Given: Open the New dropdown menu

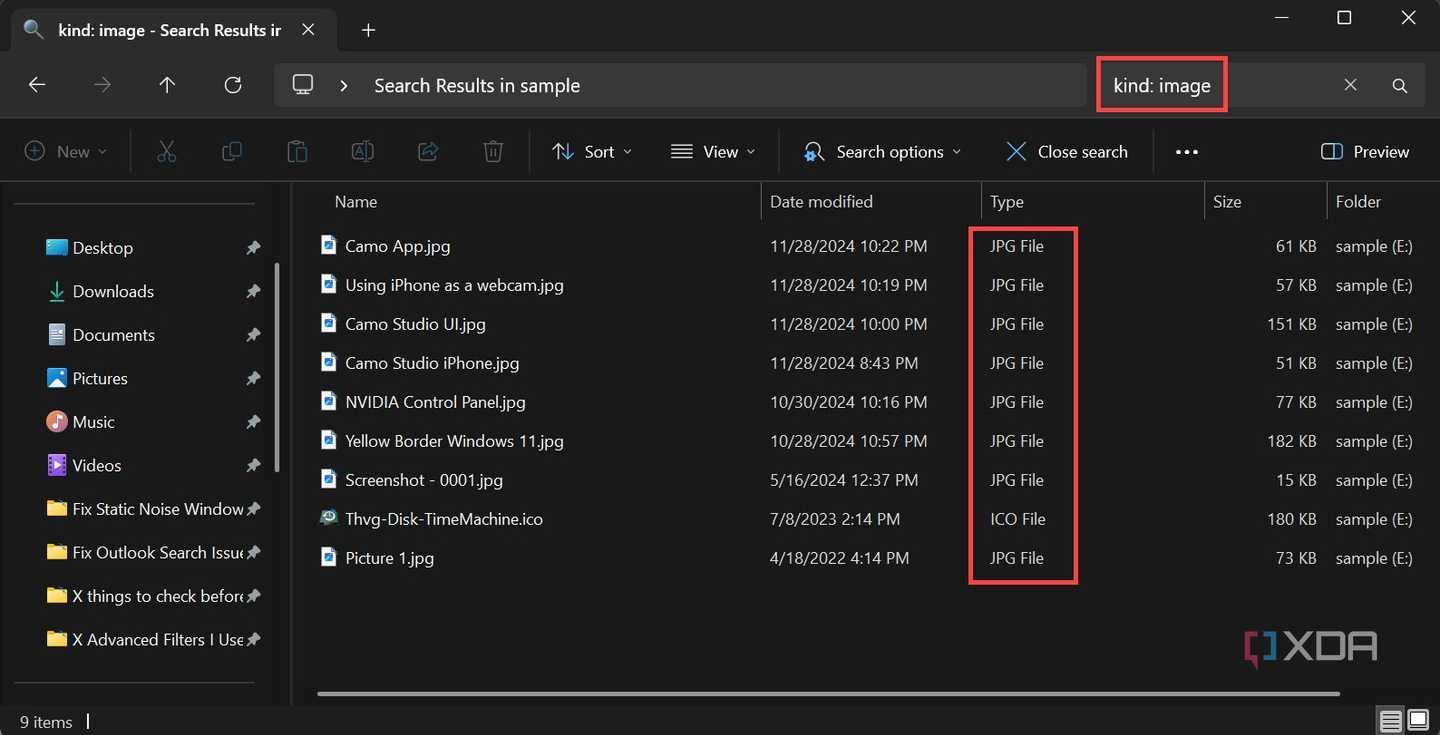Looking at the screenshot, I should (x=65, y=152).
